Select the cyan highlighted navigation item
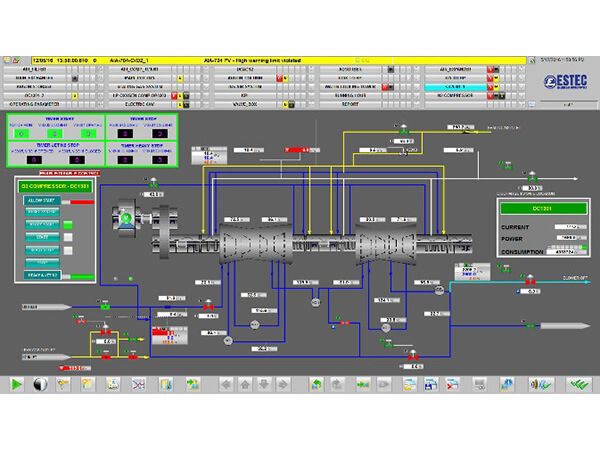This screenshot has width=600, height=450. coord(455,87)
